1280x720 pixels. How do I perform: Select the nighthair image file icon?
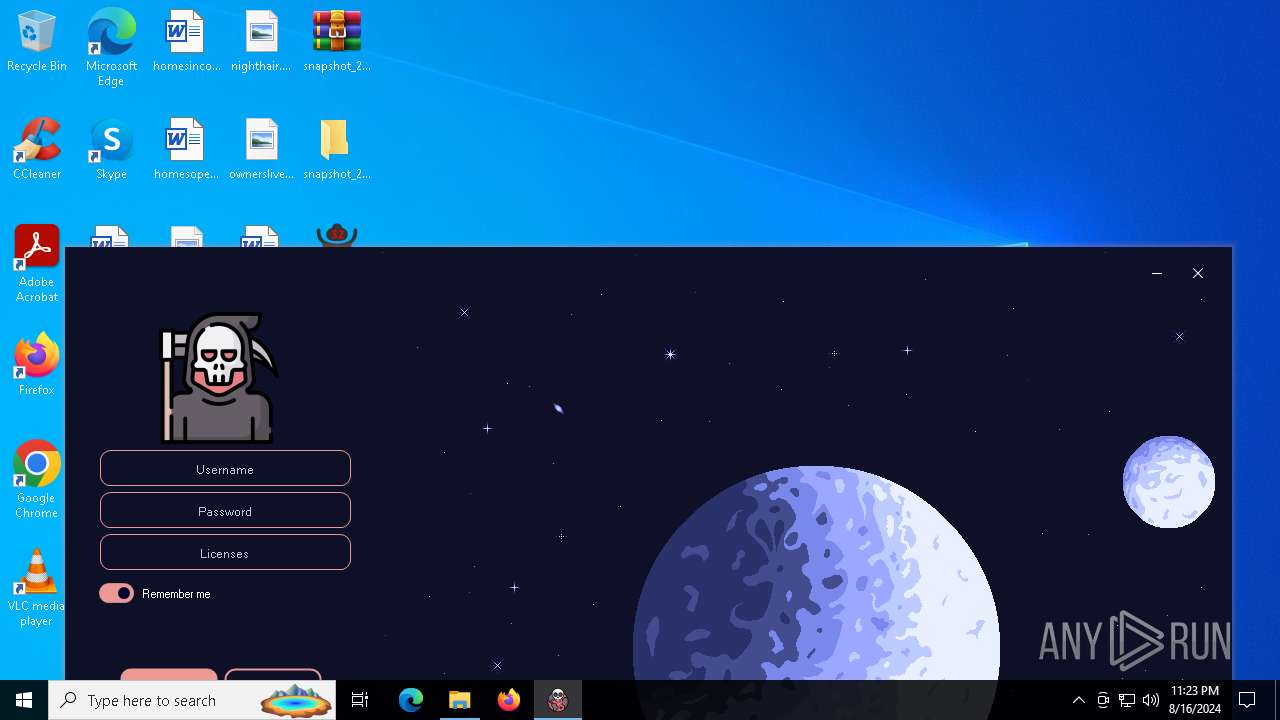(x=261, y=42)
